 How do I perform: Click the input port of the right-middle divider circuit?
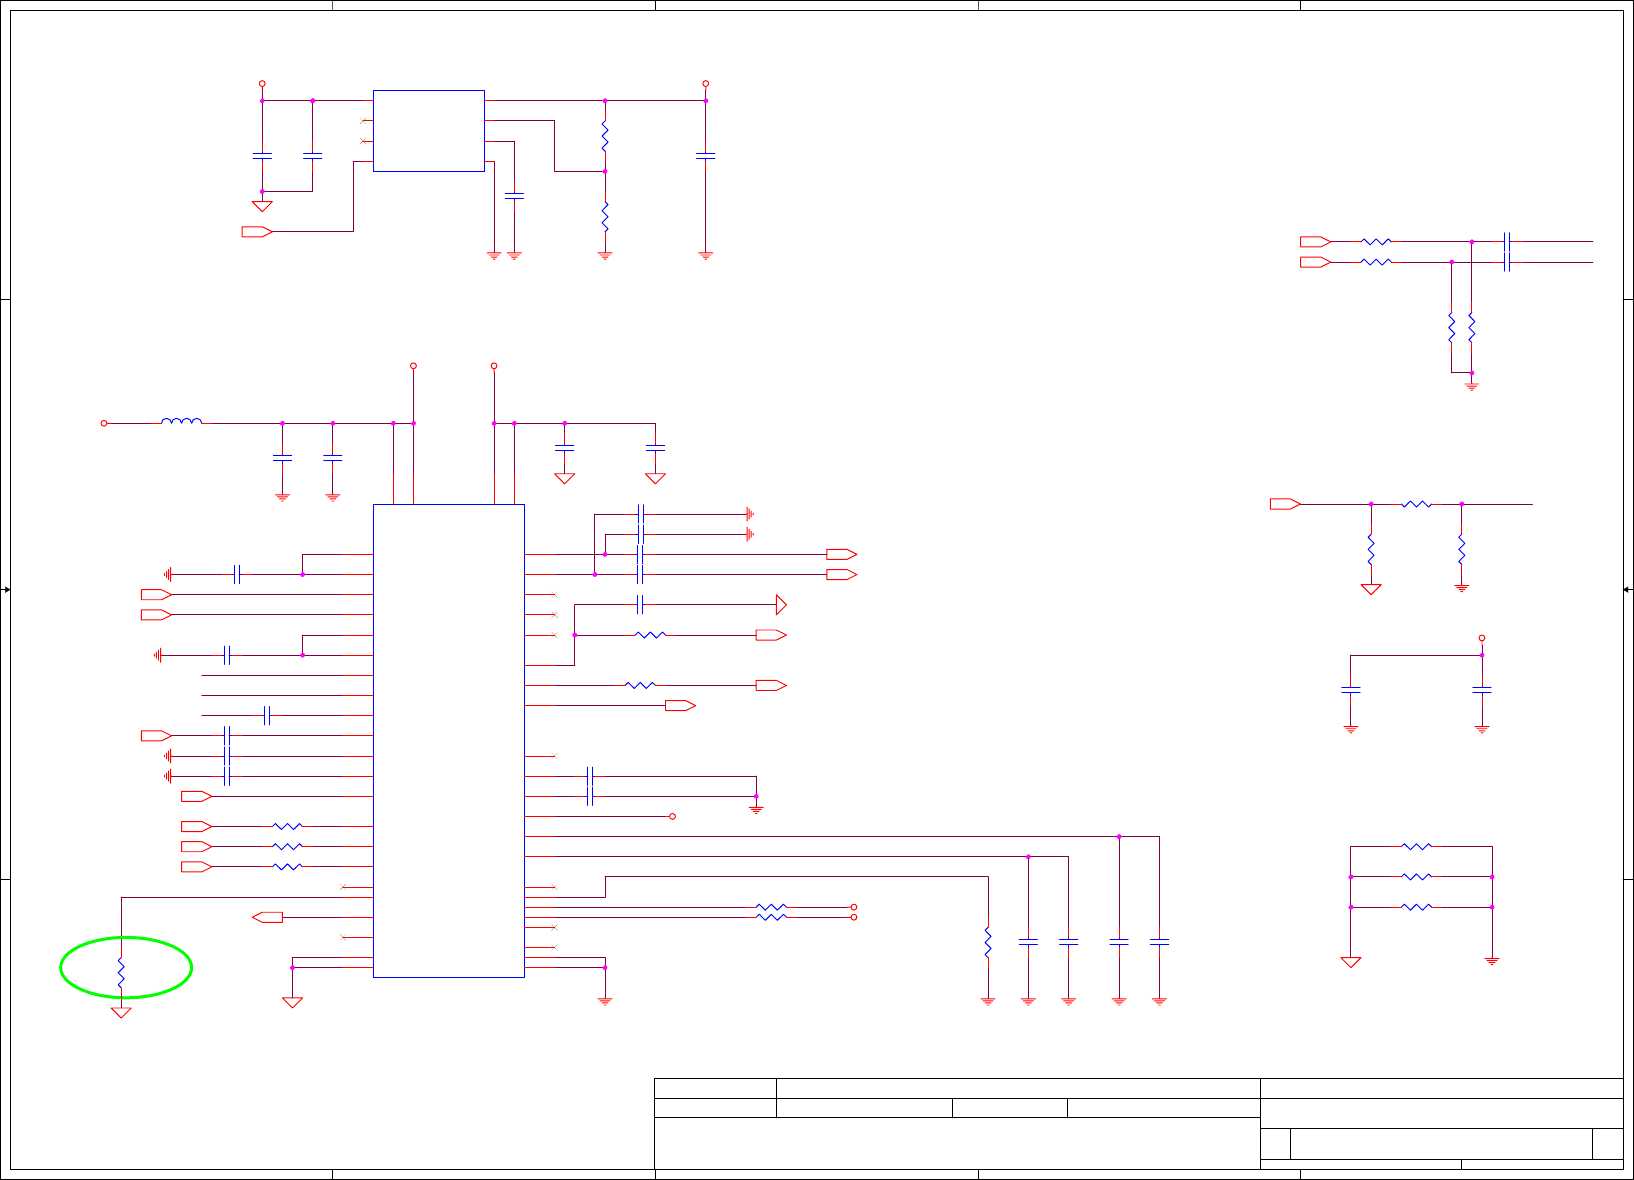1285,504
